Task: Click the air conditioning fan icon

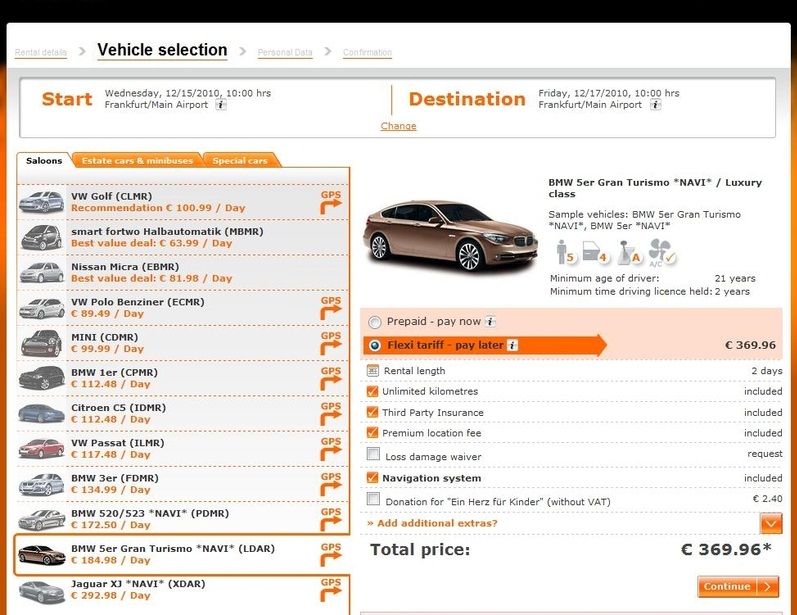Action: (x=661, y=251)
